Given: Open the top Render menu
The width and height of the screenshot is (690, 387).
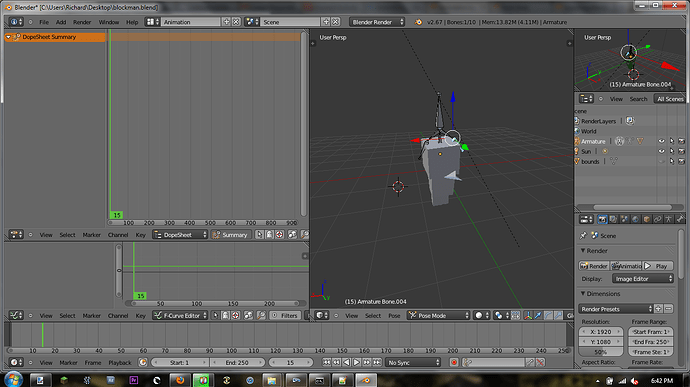Looking at the screenshot, I should pyautogui.click(x=82, y=22).
